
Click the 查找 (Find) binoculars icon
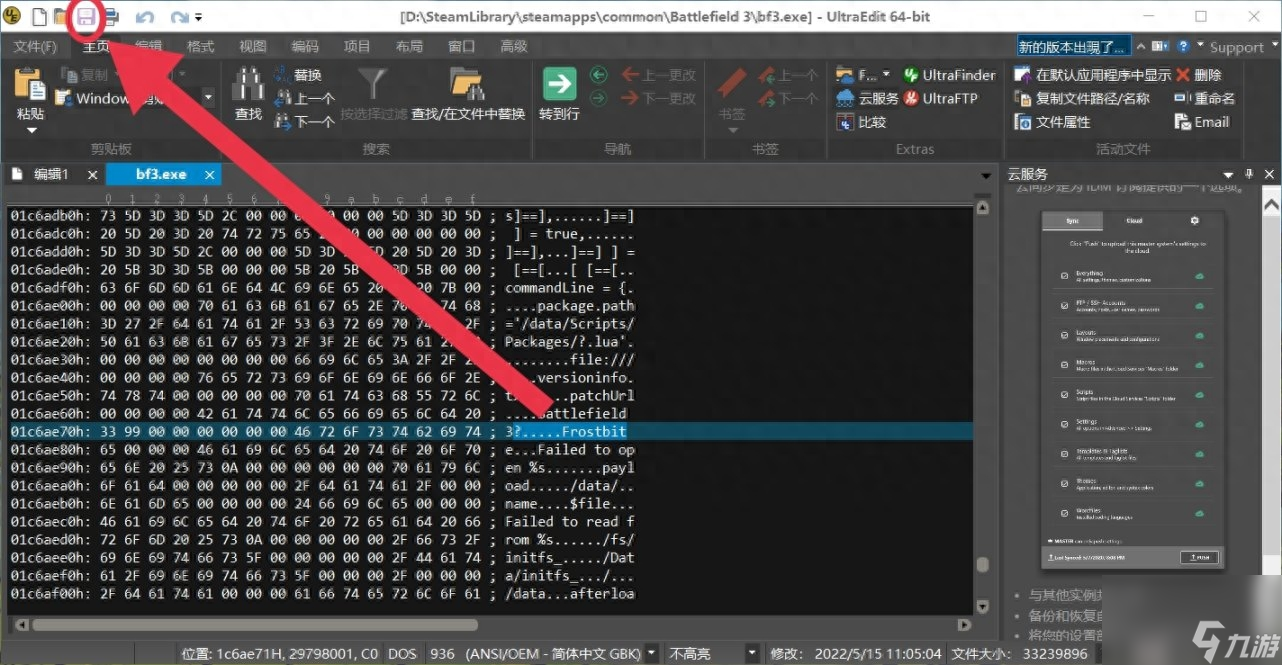click(248, 84)
